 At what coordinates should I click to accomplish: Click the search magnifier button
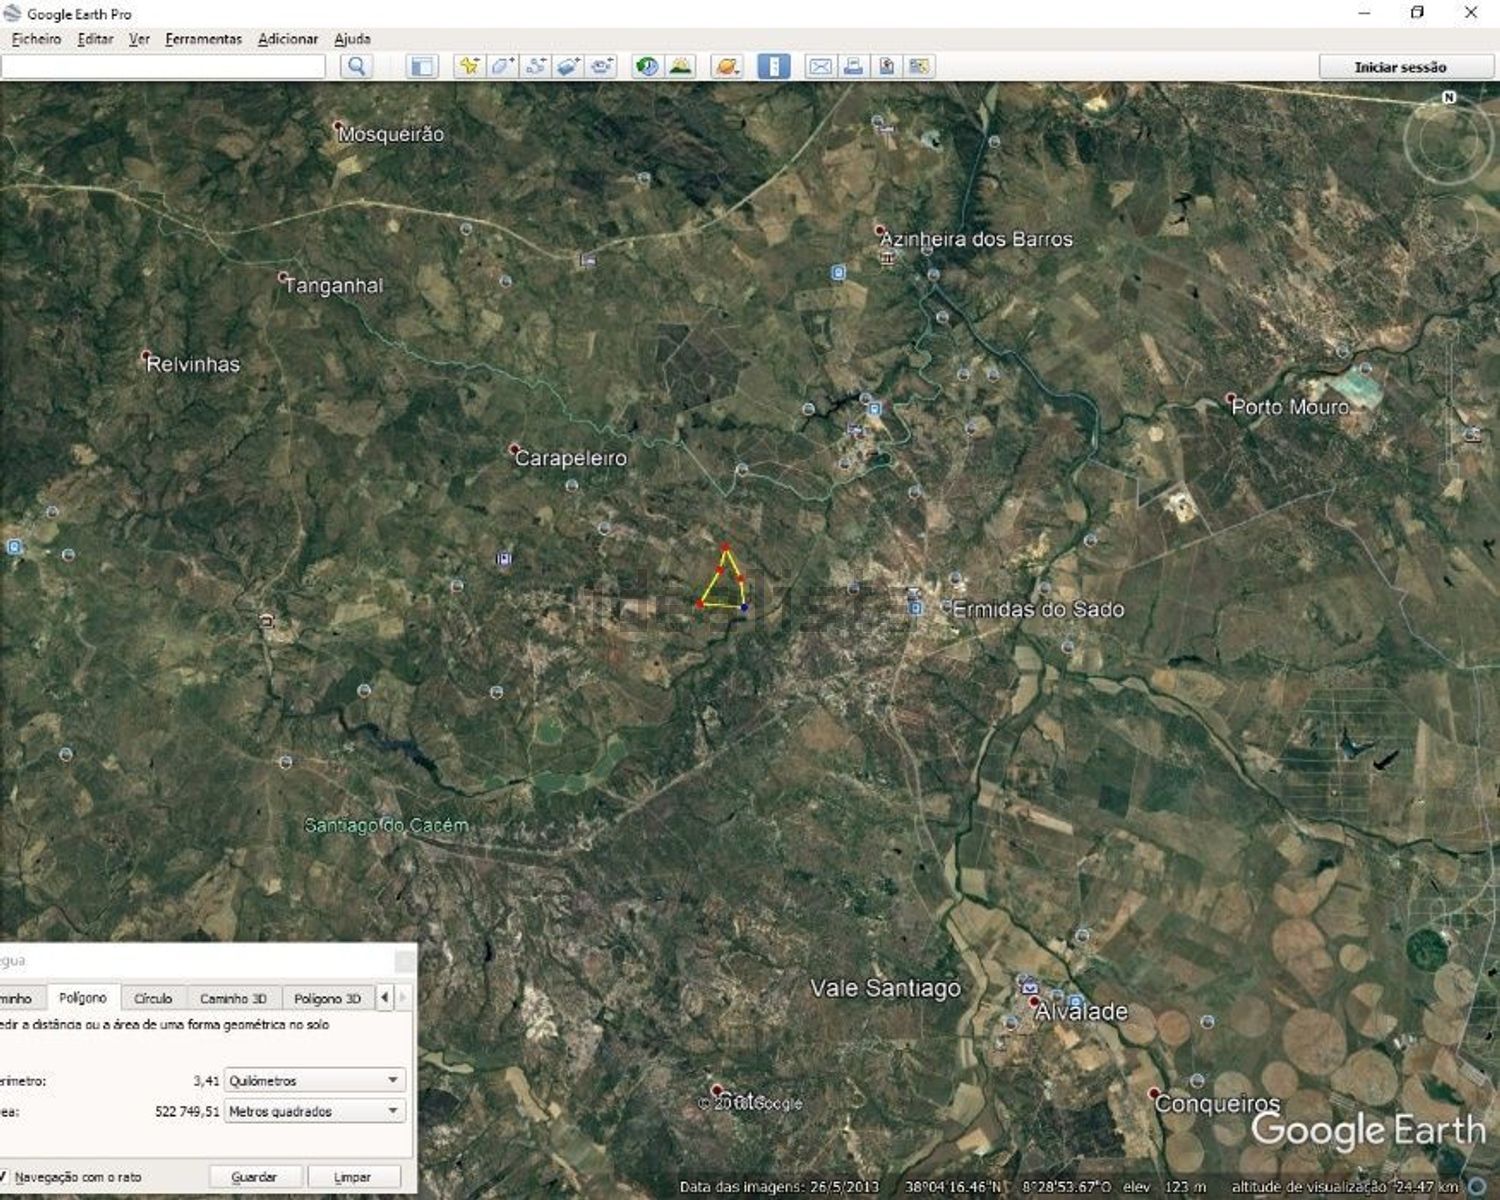point(356,67)
